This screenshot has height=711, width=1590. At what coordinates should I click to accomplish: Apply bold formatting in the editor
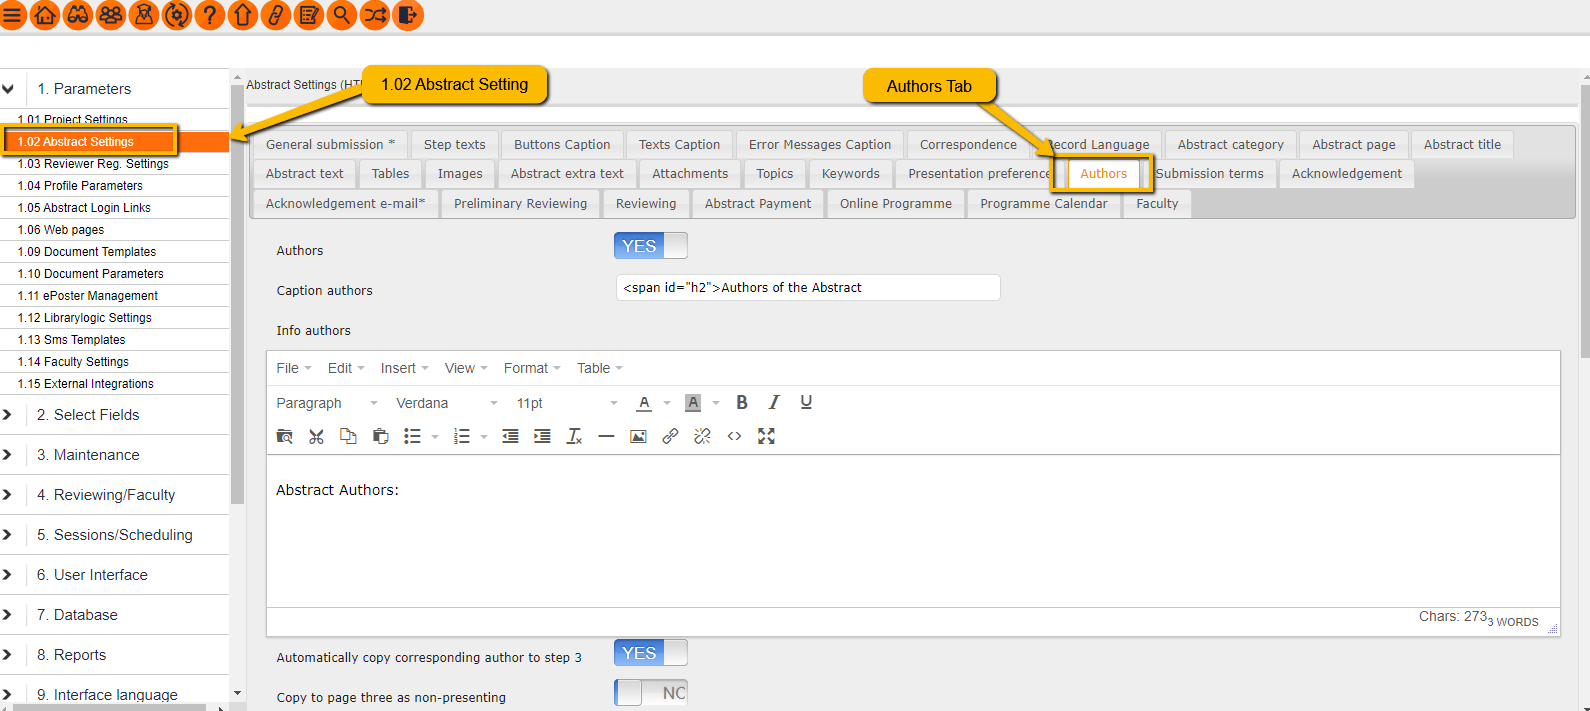[742, 402]
